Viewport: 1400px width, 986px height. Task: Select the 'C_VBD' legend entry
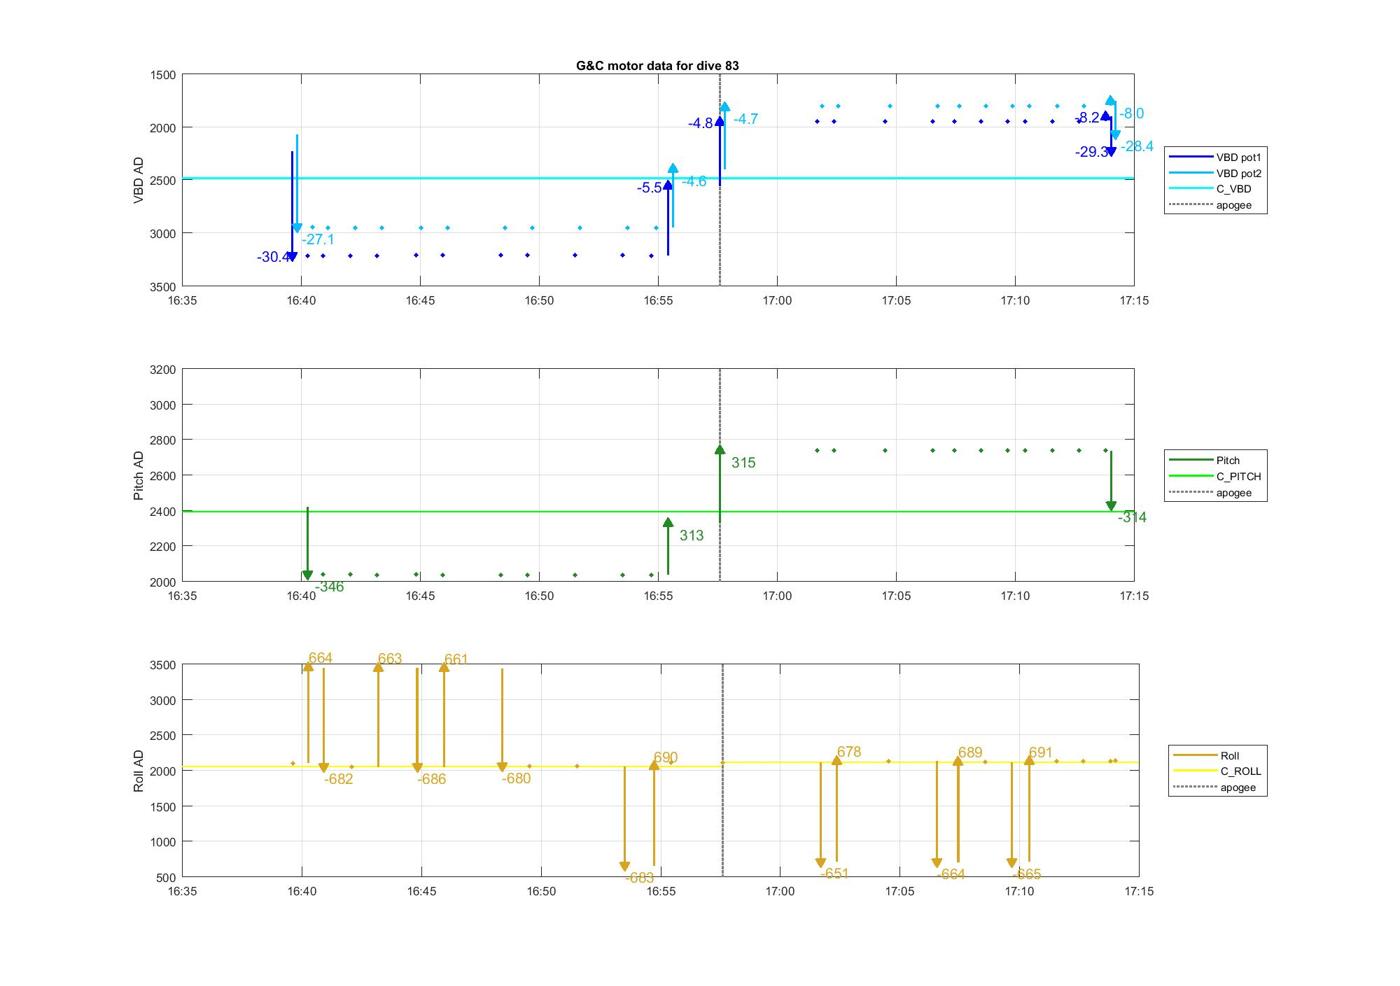[1210, 189]
